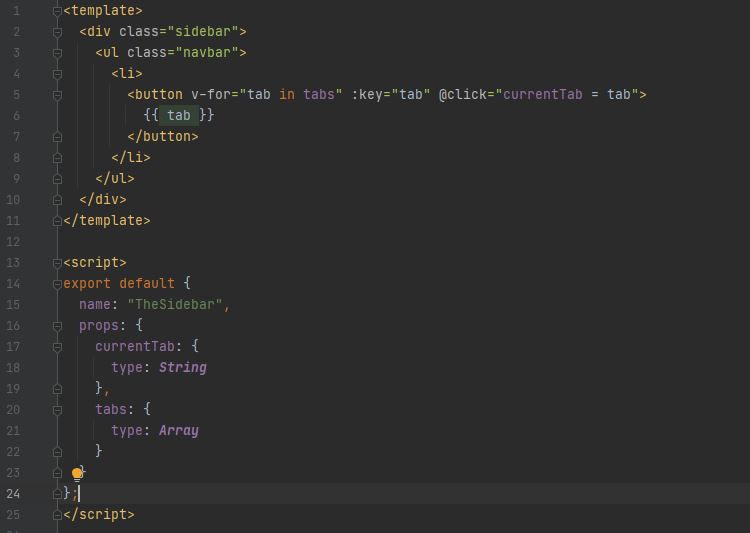The height and width of the screenshot is (533, 750).
Task: Click the closing </ul> tag
Action: coord(115,178)
